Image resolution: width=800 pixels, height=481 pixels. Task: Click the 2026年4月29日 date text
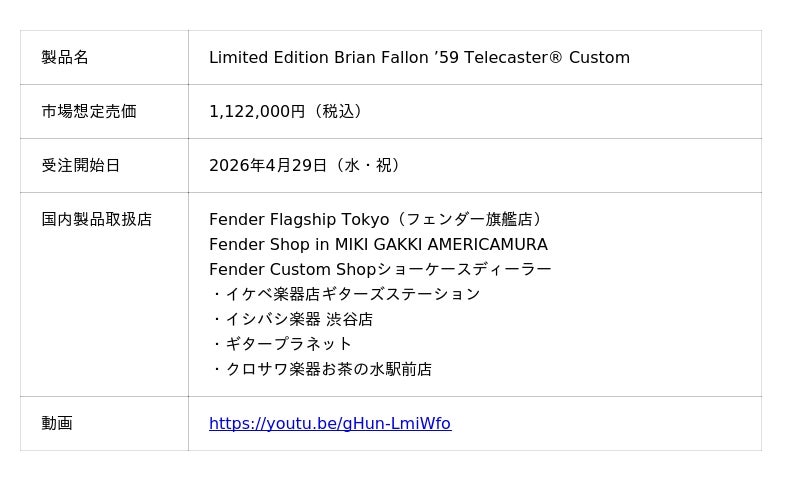[268, 166]
